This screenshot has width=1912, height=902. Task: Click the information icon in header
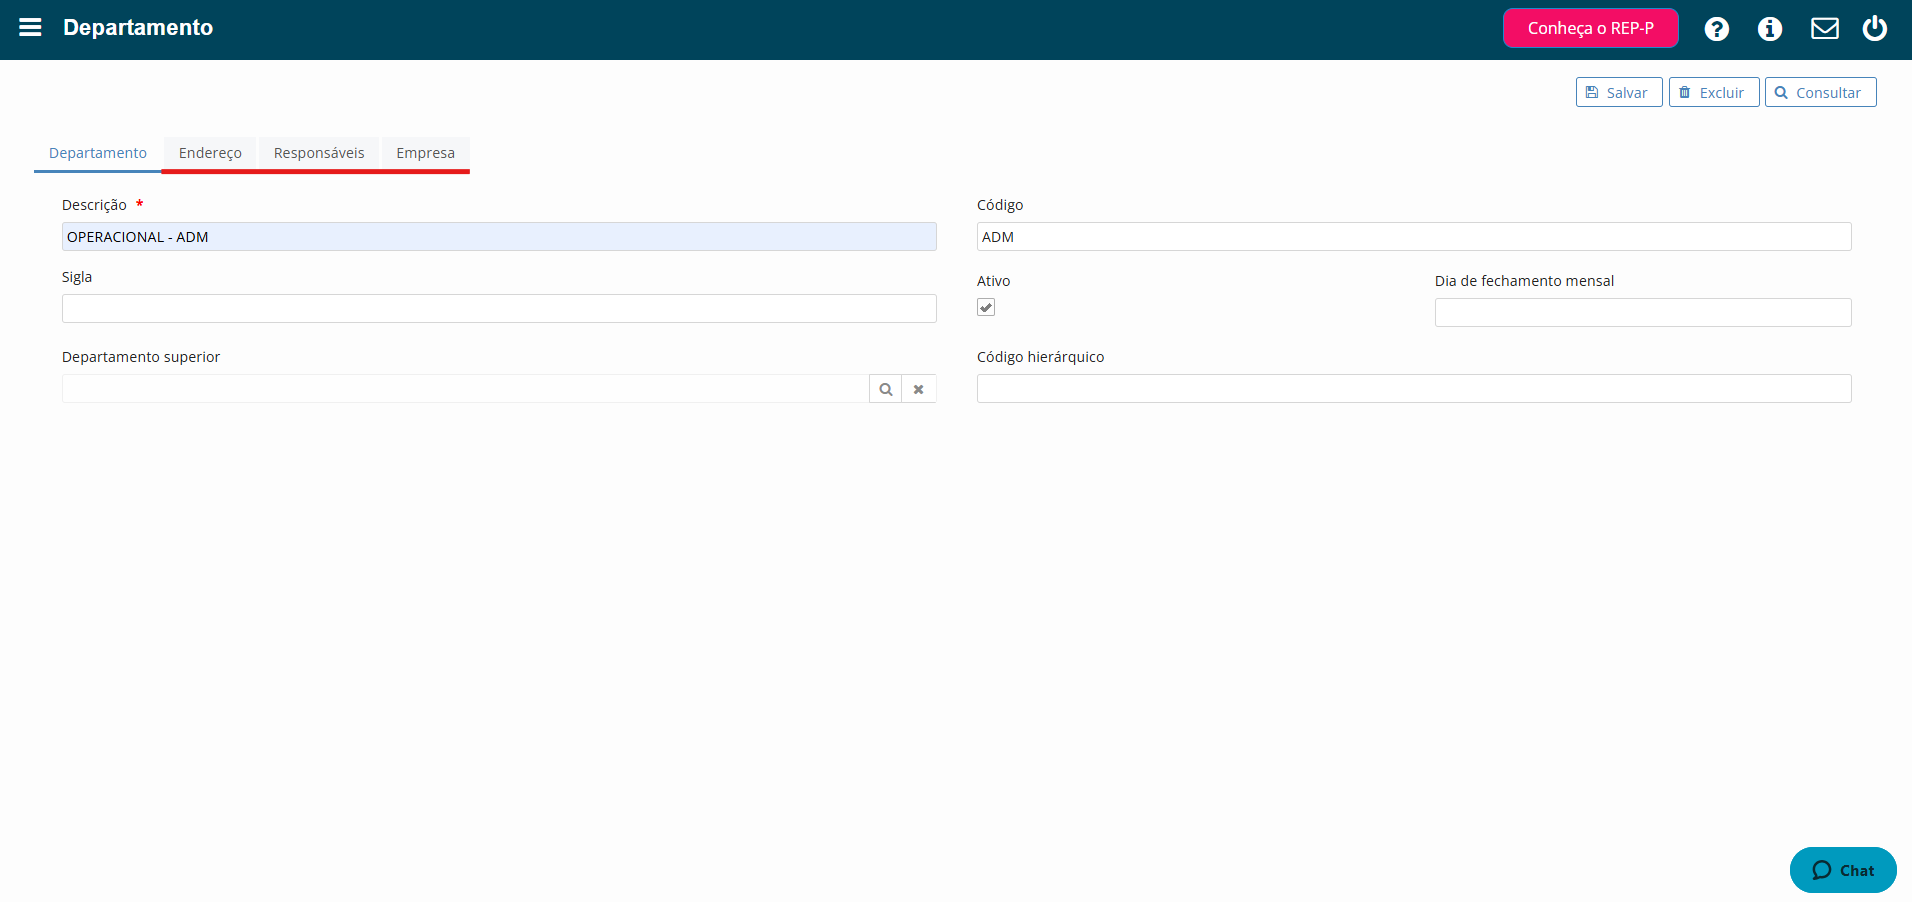1770,29
